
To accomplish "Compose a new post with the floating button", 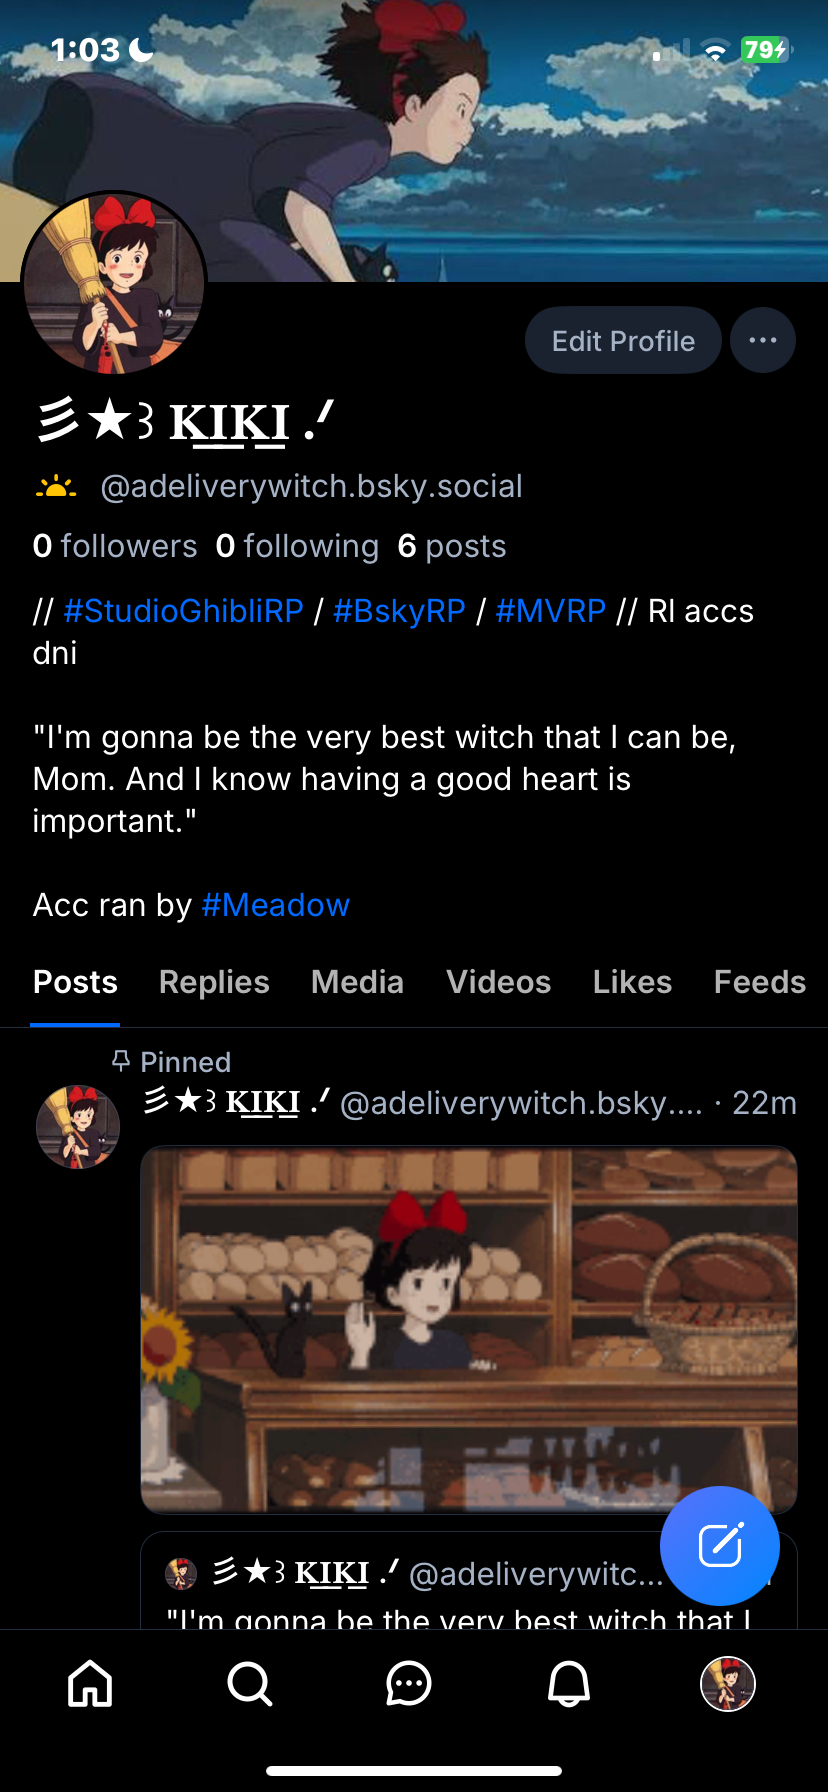I will (x=720, y=1545).
